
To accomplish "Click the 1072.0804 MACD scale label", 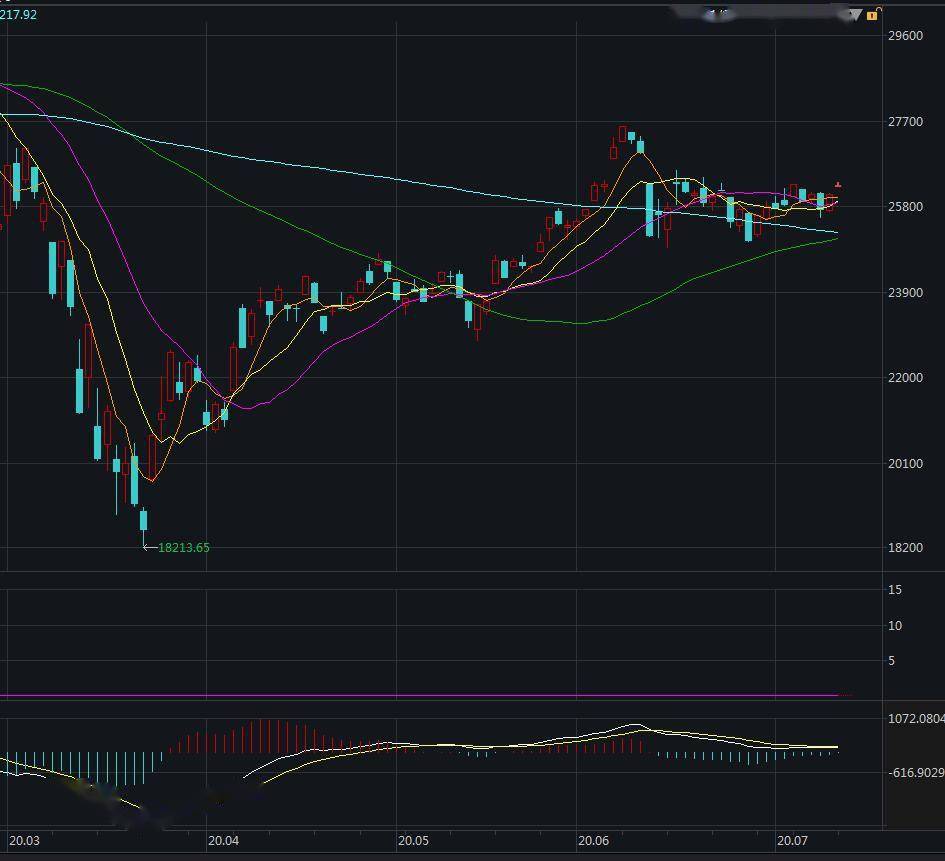I will point(915,719).
